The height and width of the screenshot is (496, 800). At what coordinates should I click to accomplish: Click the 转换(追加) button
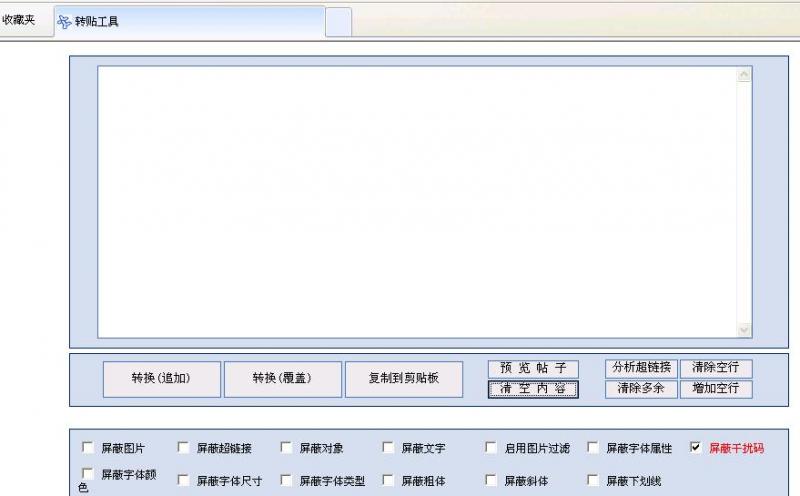161,379
